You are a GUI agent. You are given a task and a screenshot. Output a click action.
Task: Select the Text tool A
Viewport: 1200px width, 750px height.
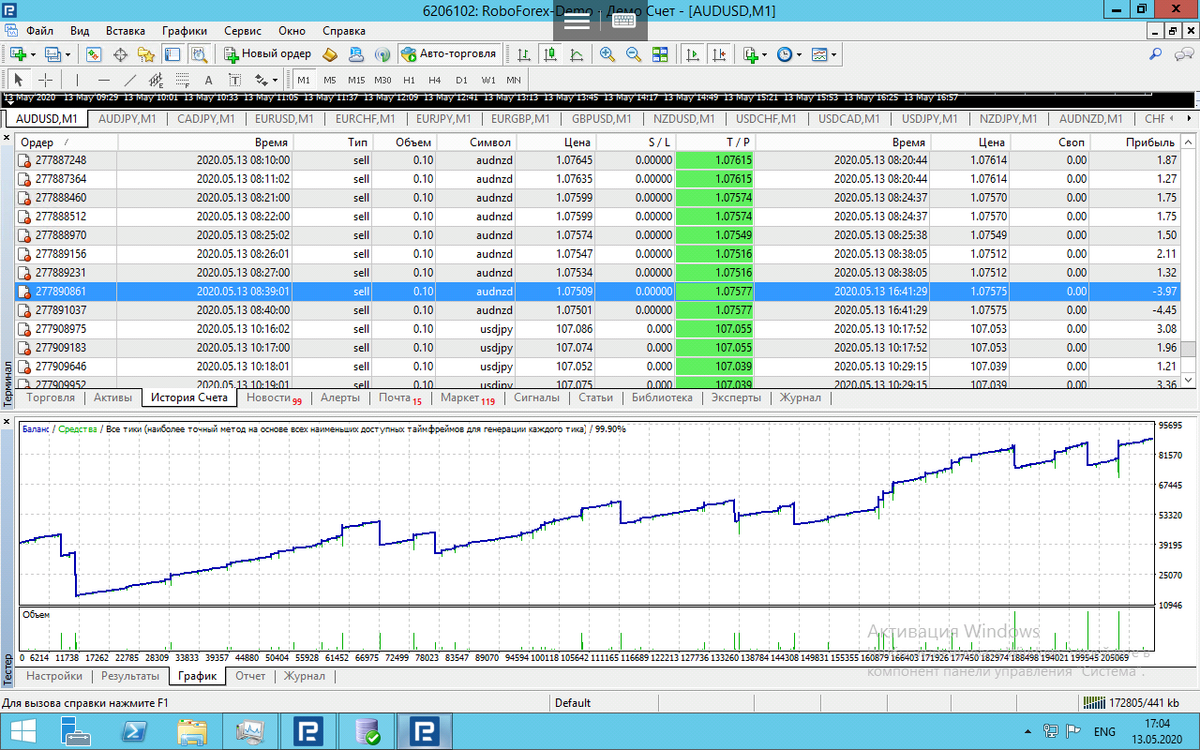(x=208, y=80)
